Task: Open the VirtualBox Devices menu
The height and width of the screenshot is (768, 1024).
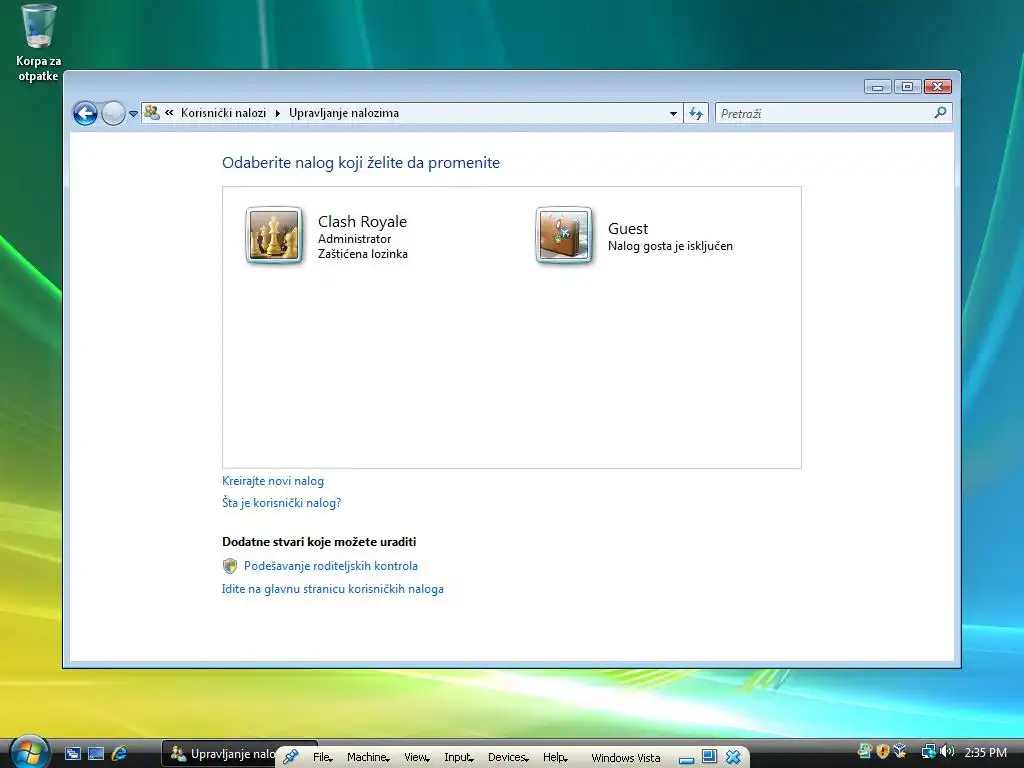Action: click(x=508, y=757)
